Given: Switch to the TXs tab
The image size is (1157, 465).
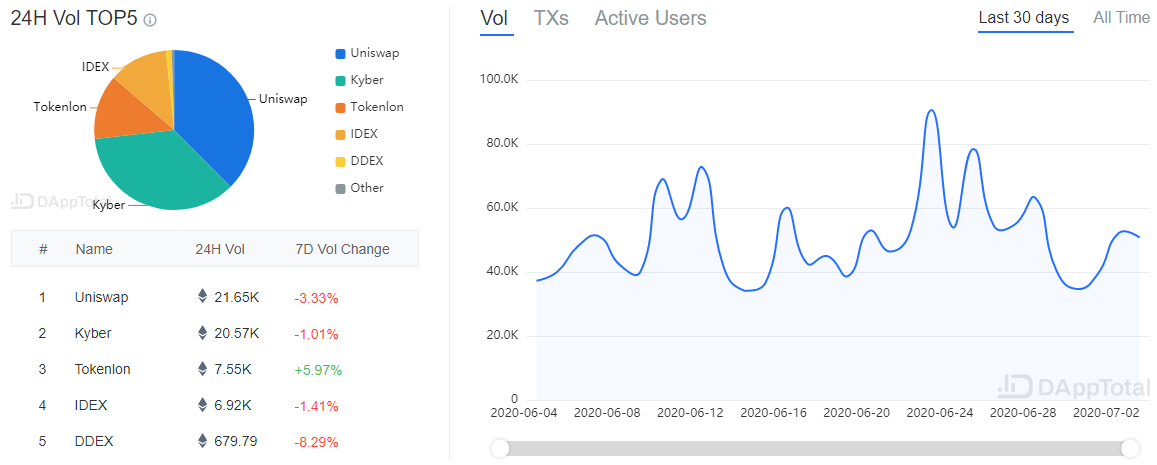Looking at the screenshot, I should click(x=551, y=18).
